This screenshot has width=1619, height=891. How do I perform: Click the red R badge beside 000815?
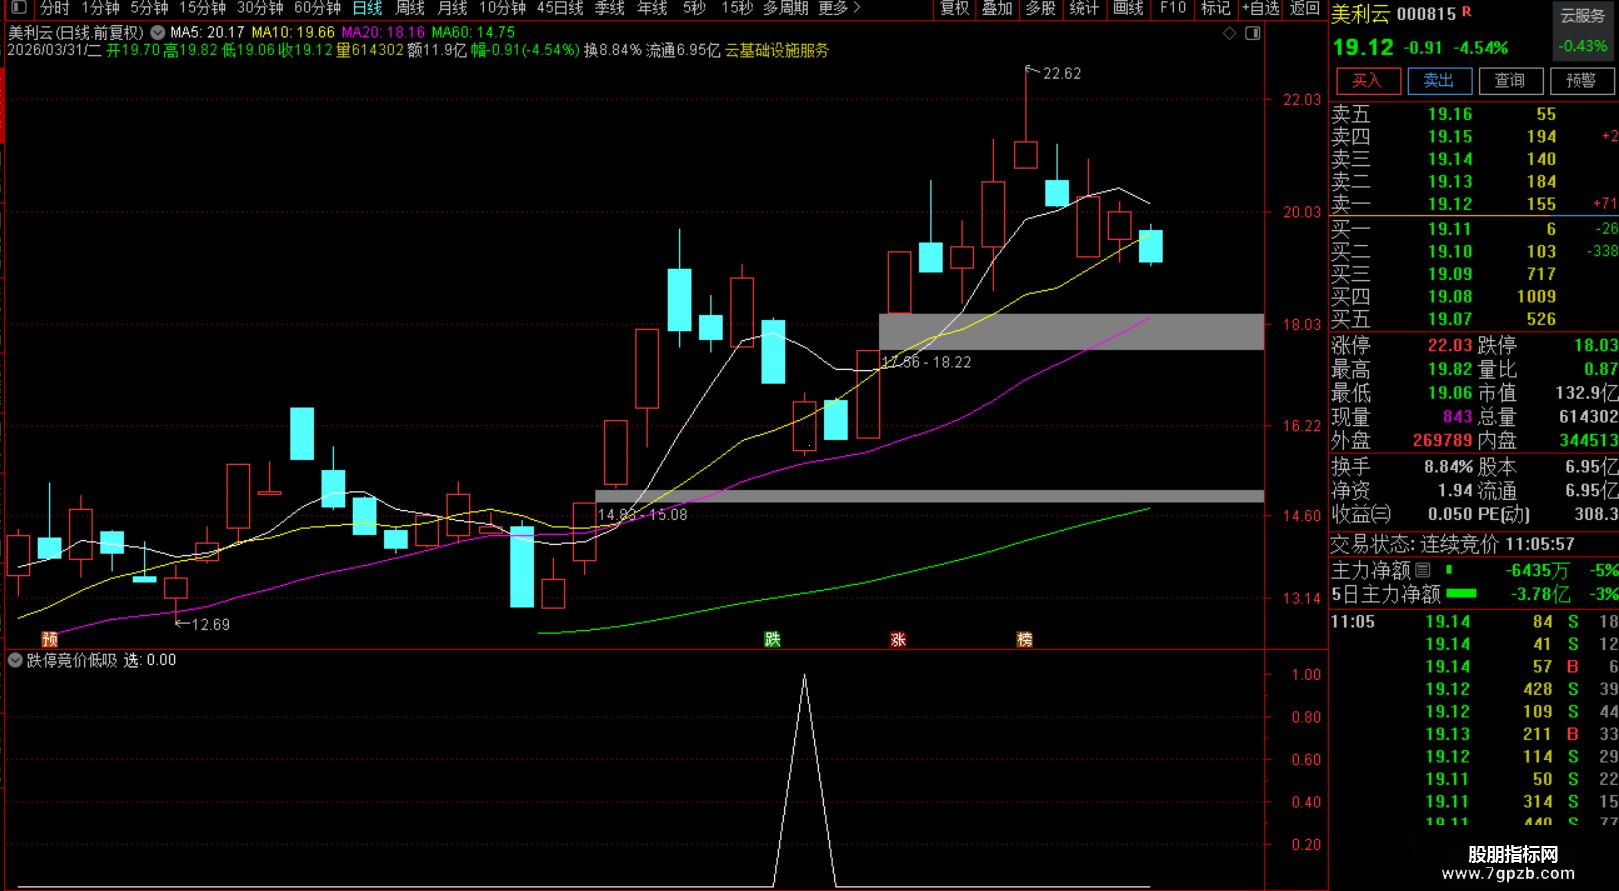1467,12
